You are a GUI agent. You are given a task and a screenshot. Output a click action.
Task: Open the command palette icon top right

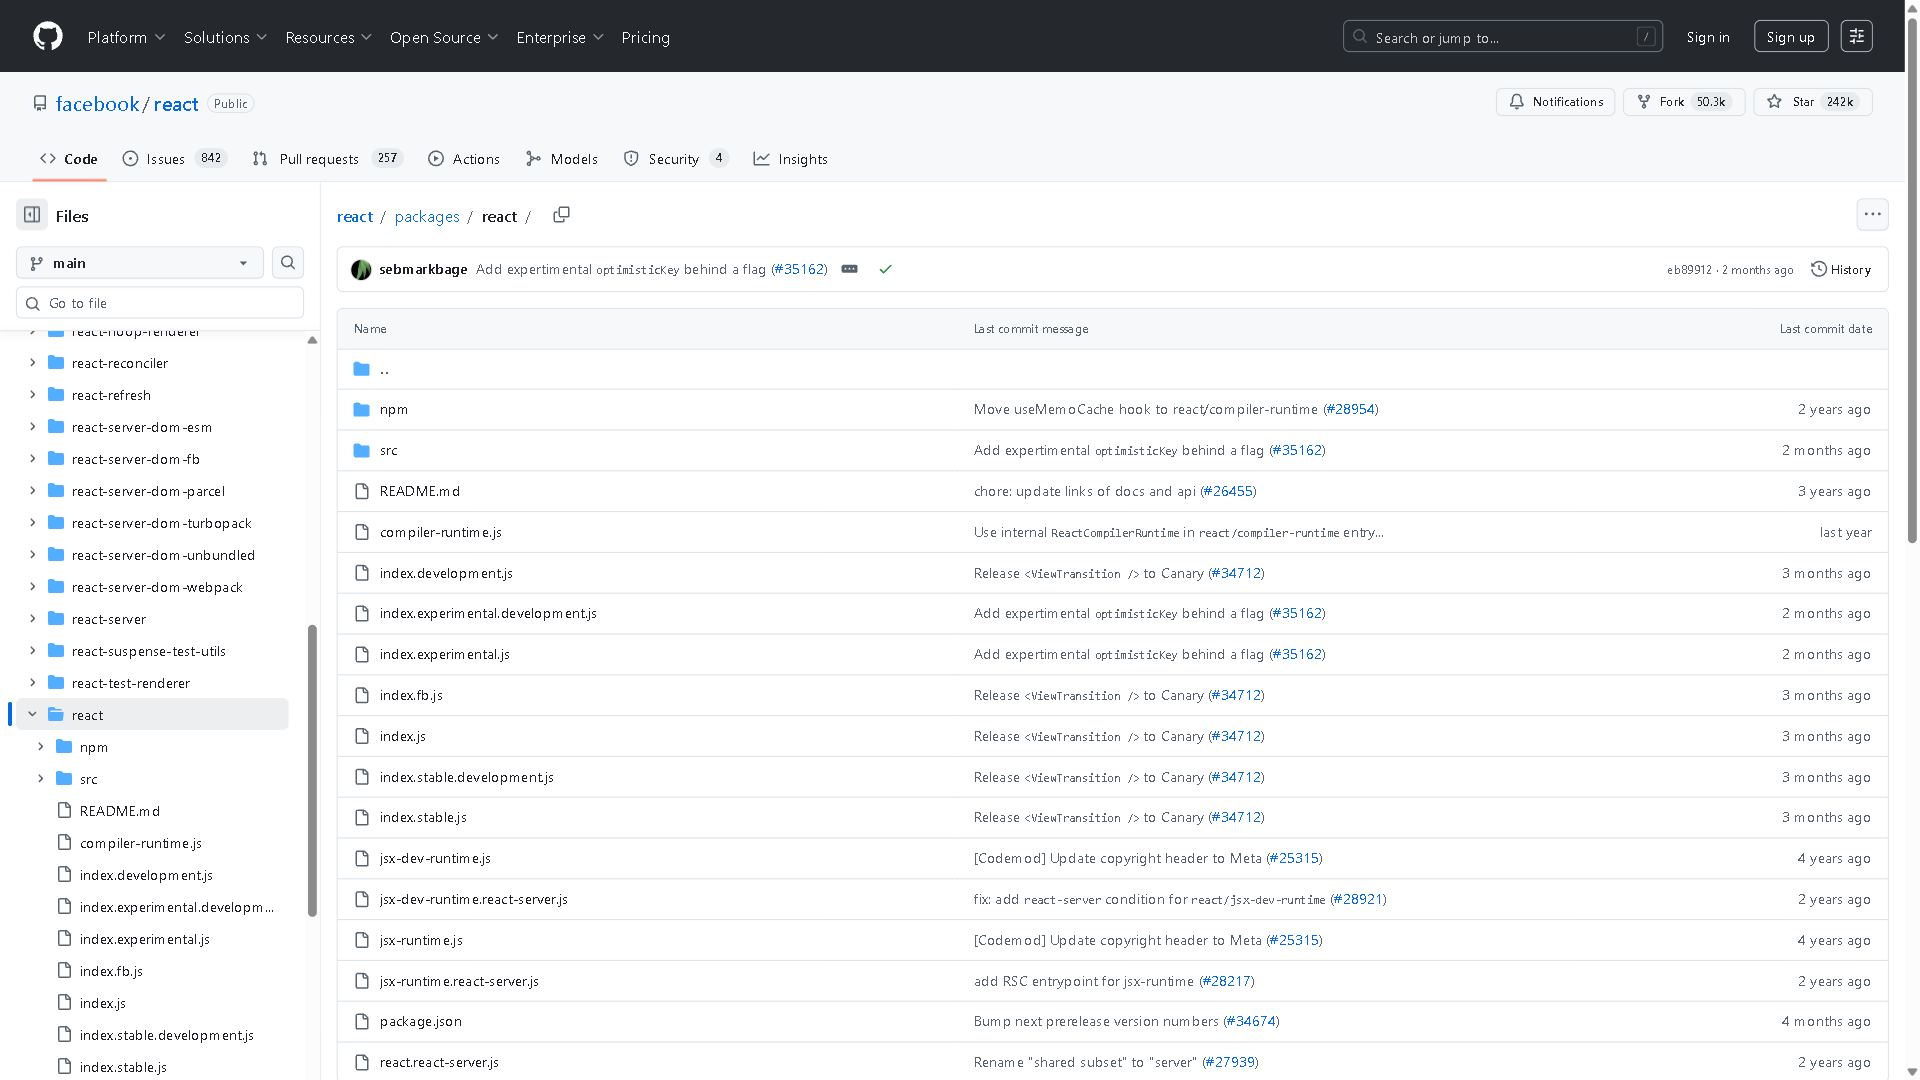pos(1856,36)
